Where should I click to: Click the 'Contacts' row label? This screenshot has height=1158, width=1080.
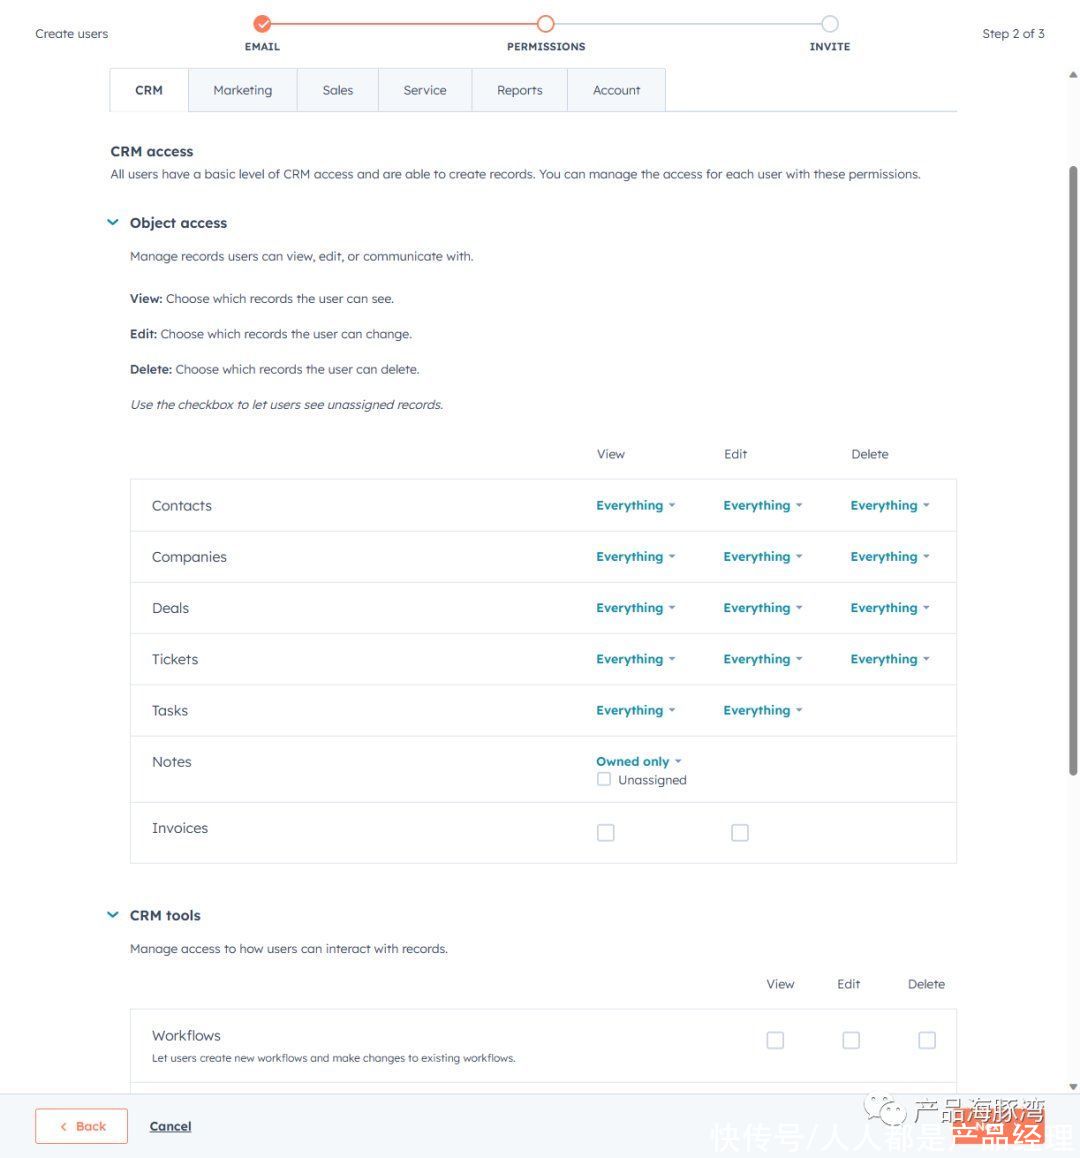(x=182, y=506)
